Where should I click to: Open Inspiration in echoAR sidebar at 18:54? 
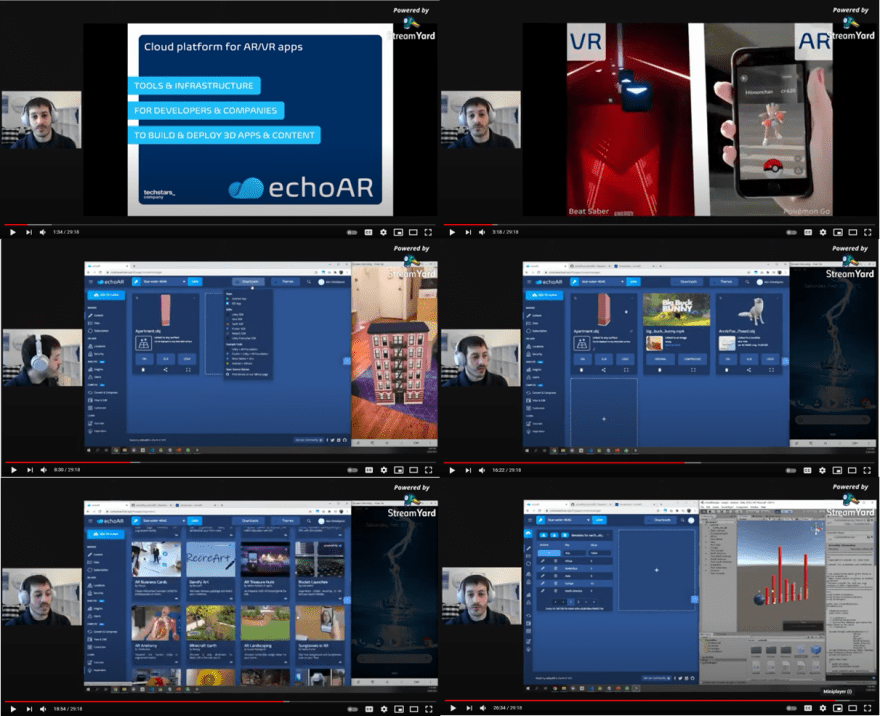pyautogui.click(x=96, y=670)
